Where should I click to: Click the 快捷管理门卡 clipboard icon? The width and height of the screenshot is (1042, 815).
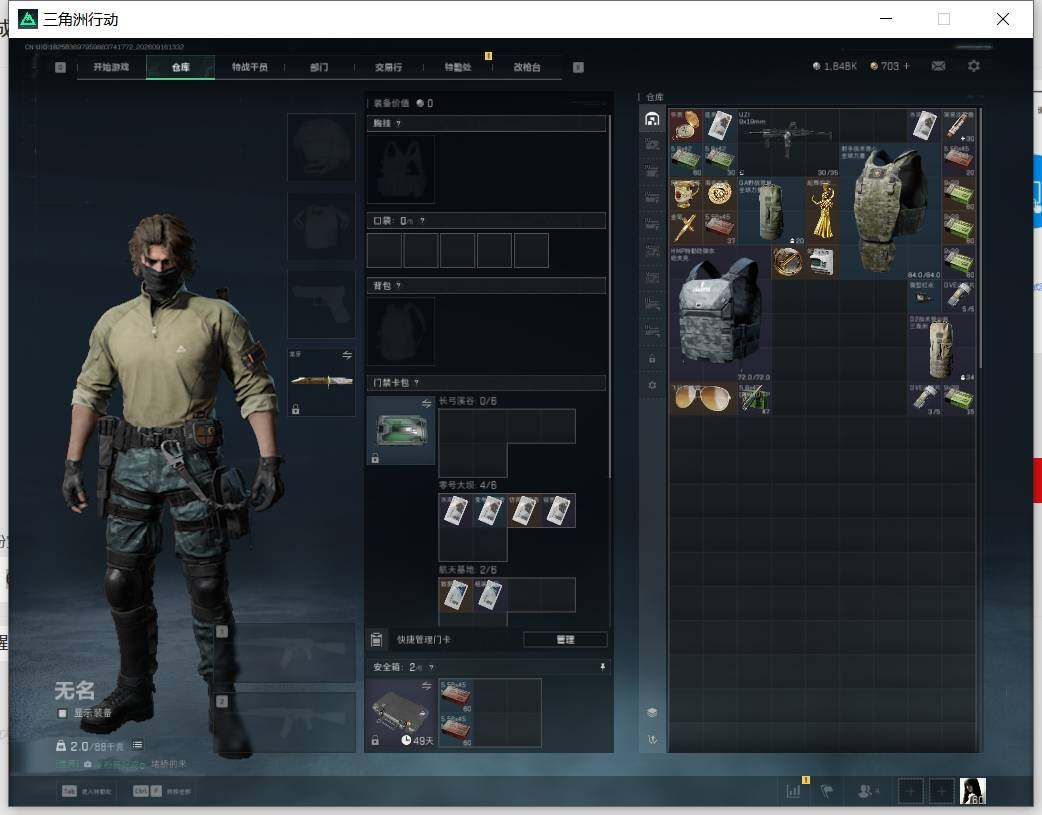pyautogui.click(x=376, y=640)
